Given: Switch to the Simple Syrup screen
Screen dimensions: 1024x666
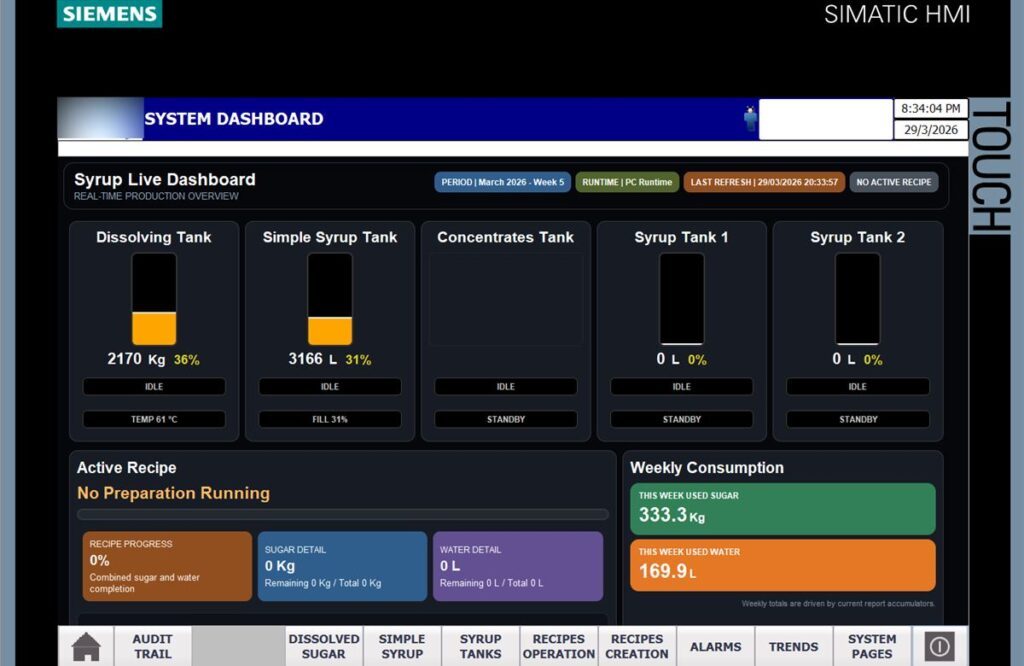Looking at the screenshot, I should 402,646.
